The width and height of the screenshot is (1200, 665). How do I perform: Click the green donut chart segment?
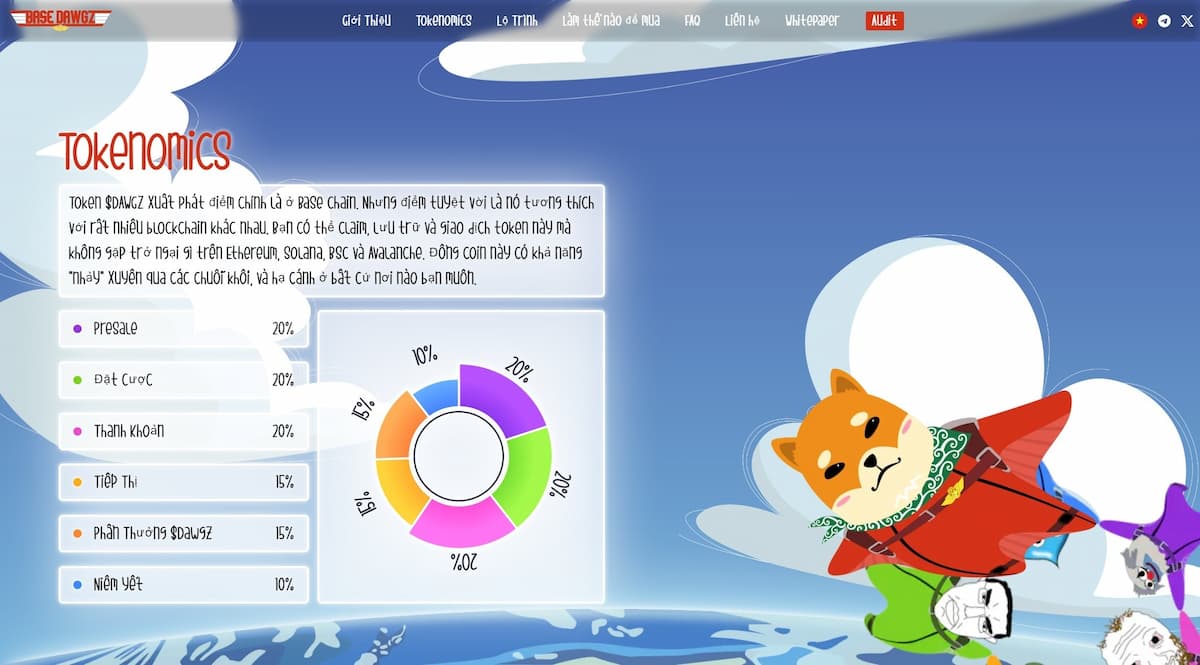(530, 475)
